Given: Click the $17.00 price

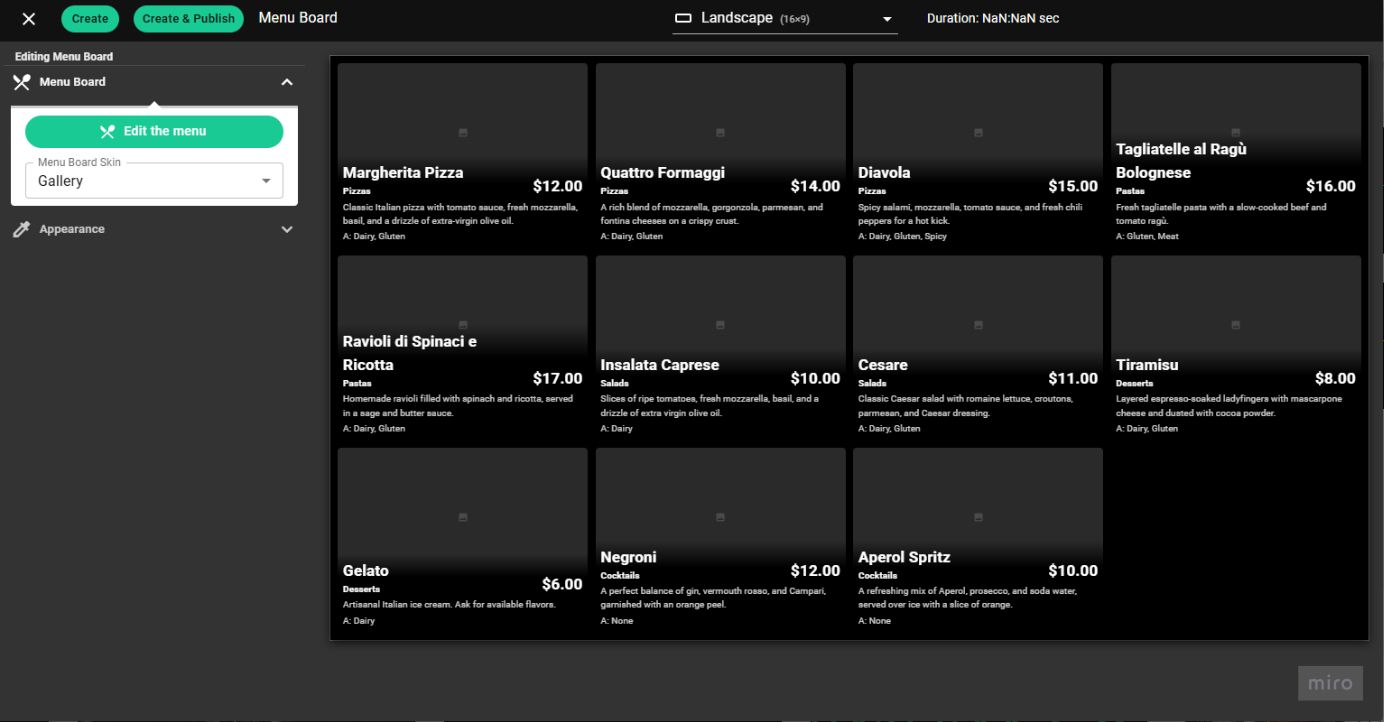Looking at the screenshot, I should click(557, 378).
